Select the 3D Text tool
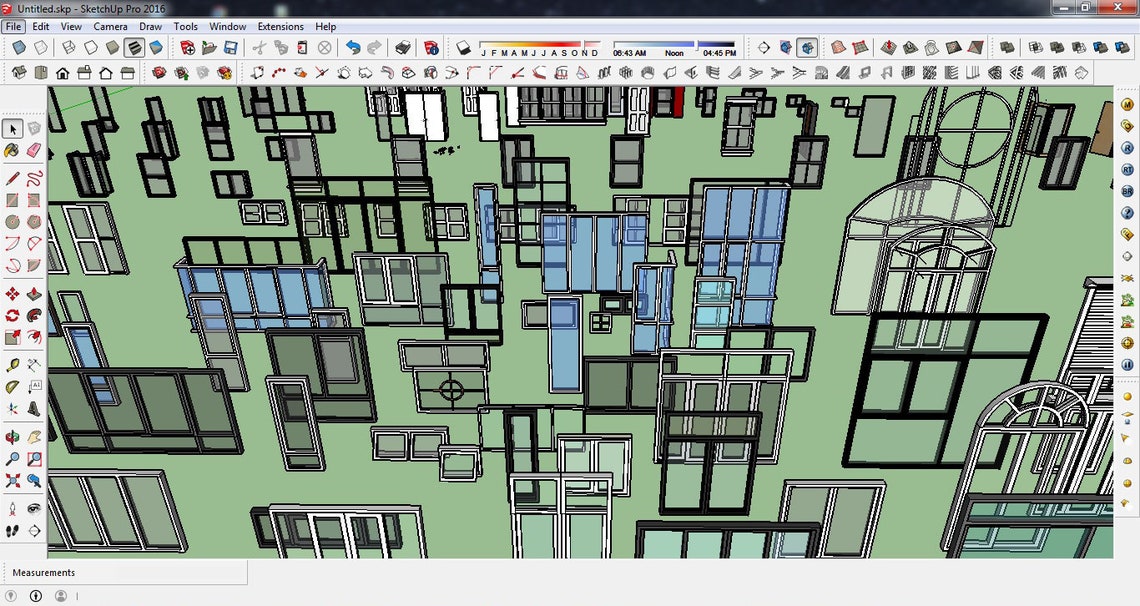Viewport: 1140px width, 606px height. pos(35,385)
